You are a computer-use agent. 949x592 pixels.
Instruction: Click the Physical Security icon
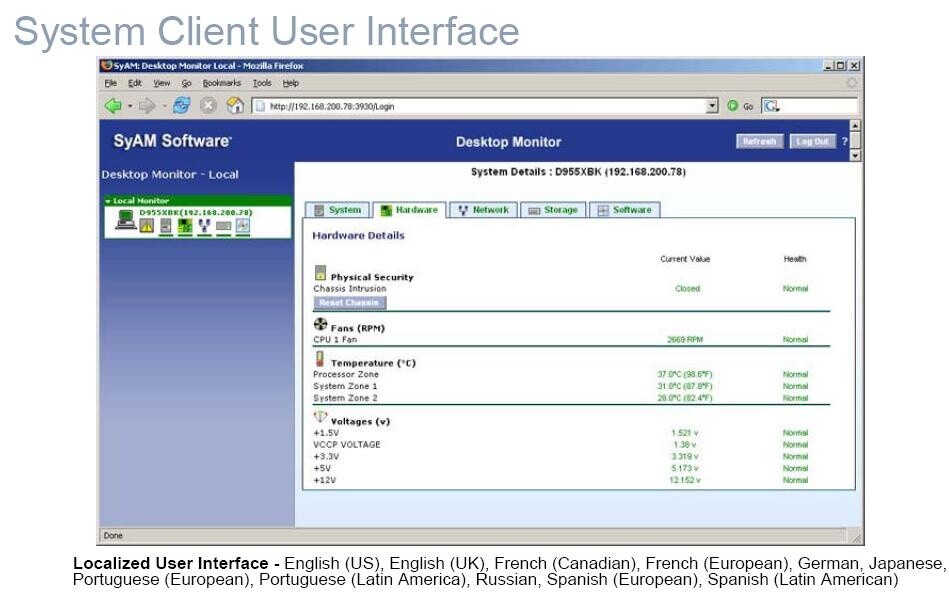(x=321, y=273)
